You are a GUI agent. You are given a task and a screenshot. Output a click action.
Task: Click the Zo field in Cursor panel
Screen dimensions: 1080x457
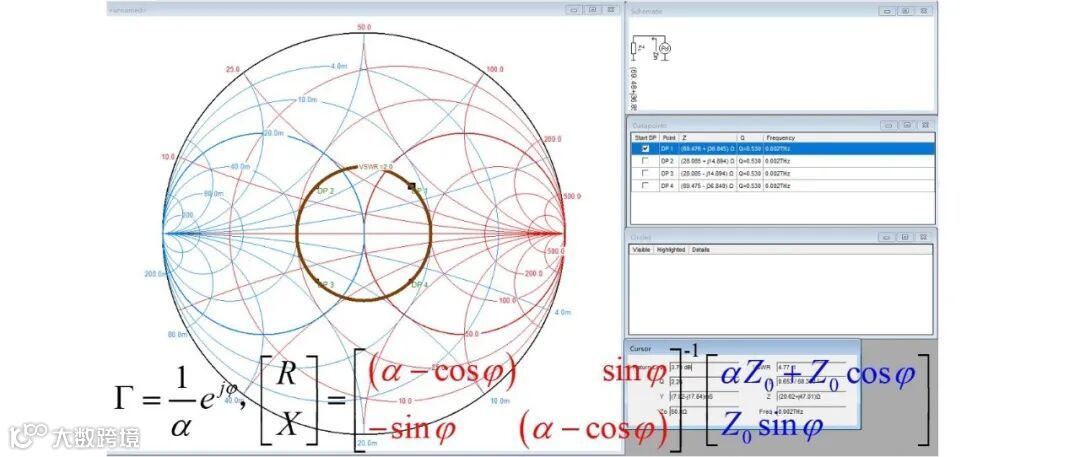tap(703, 411)
